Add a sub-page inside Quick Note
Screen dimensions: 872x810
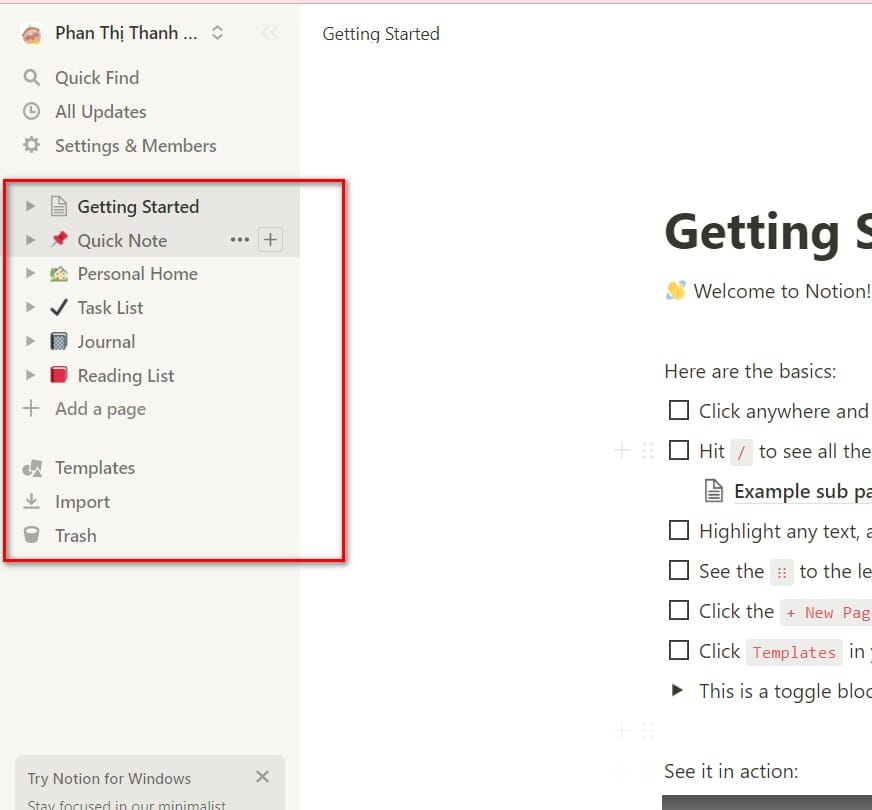[x=271, y=240]
